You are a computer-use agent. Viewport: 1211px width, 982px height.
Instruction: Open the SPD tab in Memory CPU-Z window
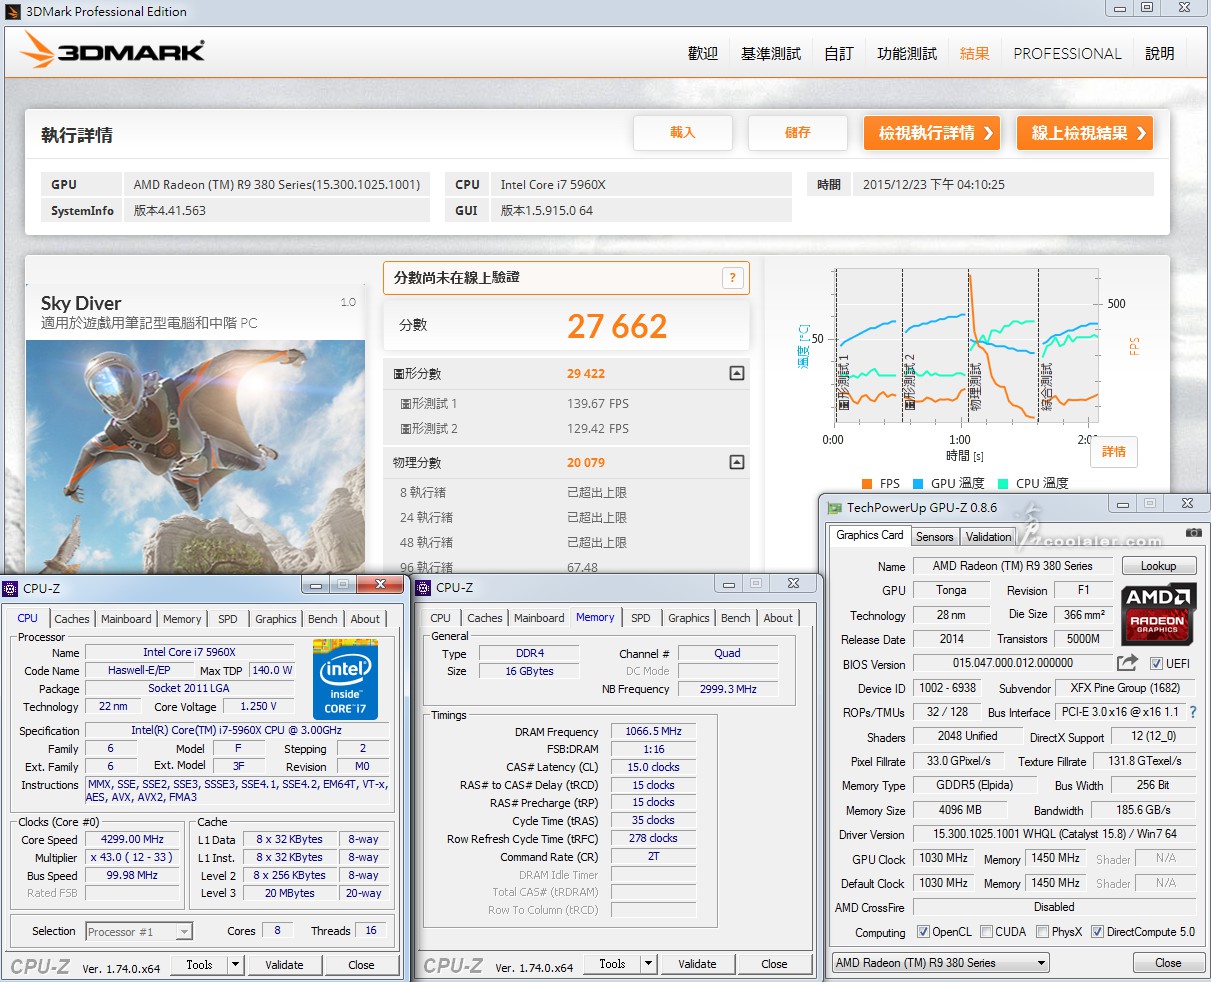(641, 618)
